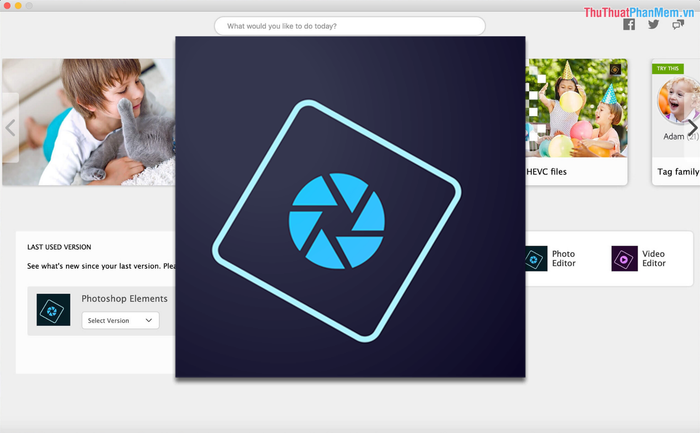Click the large Photoshop Elements splash logo
The height and width of the screenshot is (433, 700).
pyautogui.click(x=350, y=207)
